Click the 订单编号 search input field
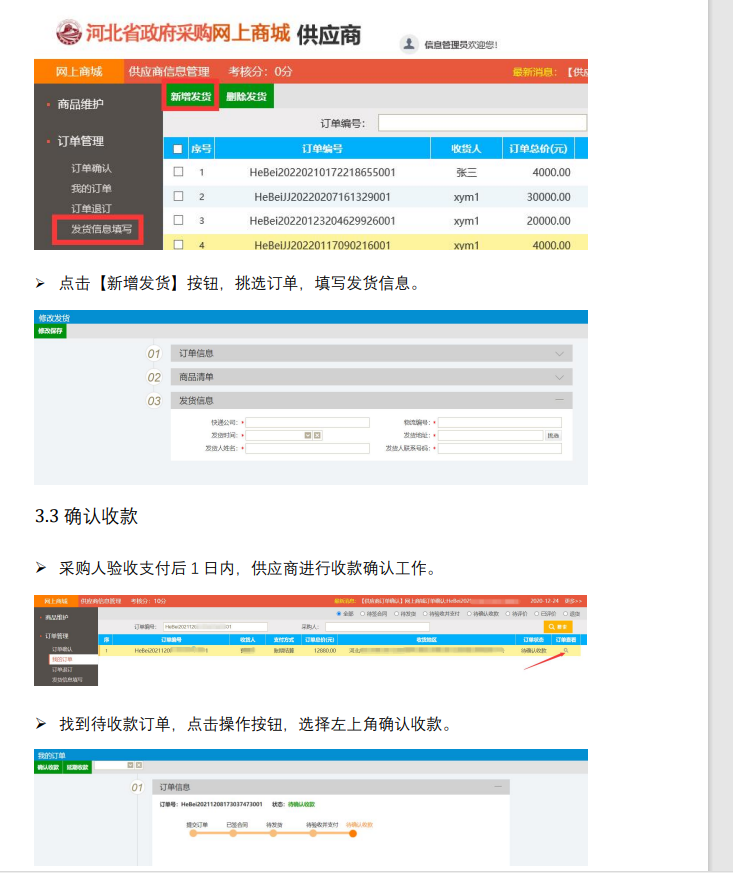Viewport: 733px width, 873px height. click(x=482, y=122)
